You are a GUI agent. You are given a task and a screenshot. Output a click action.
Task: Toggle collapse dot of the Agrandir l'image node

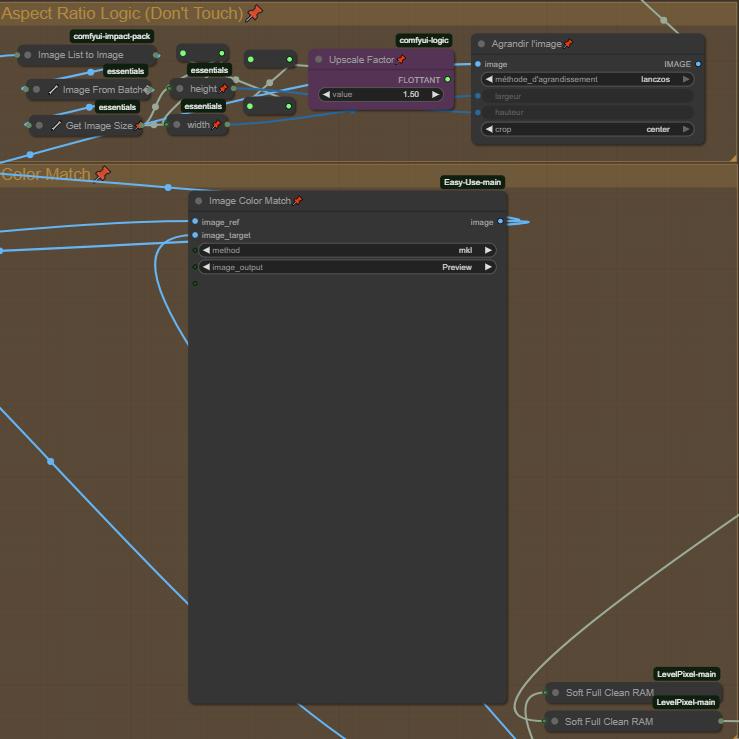pyautogui.click(x=481, y=44)
